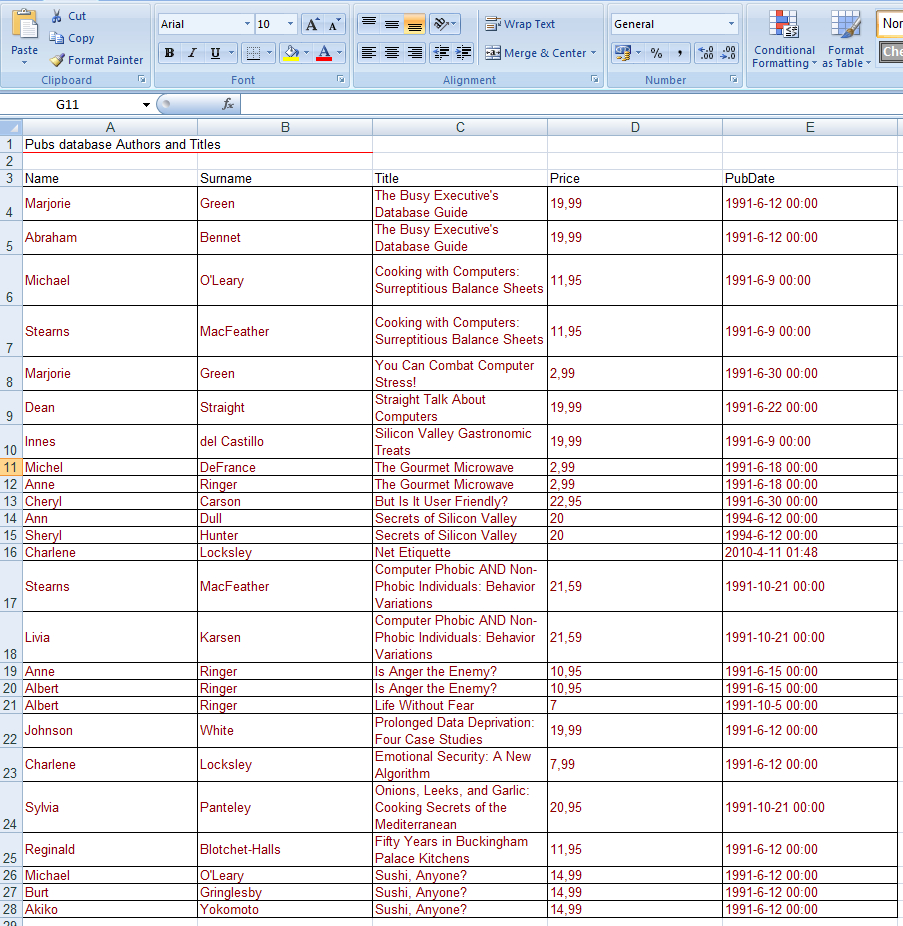Apply Percent Style number format
Image resolution: width=903 pixels, height=926 pixels.
(x=656, y=53)
